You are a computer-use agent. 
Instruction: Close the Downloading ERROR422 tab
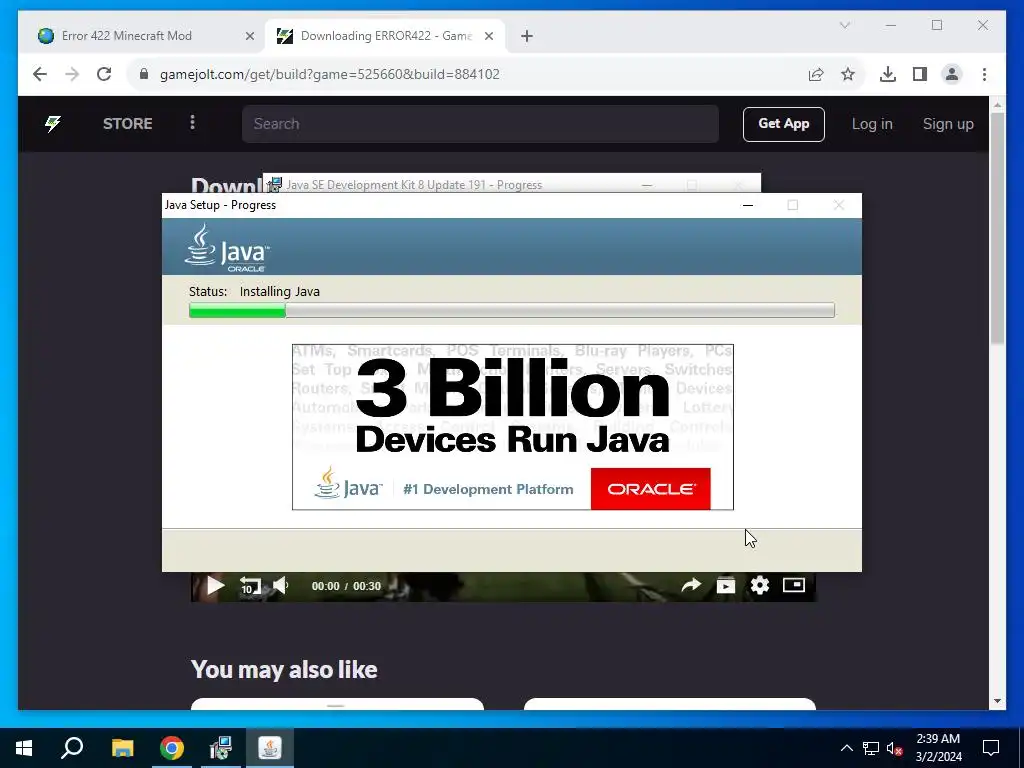488,37
